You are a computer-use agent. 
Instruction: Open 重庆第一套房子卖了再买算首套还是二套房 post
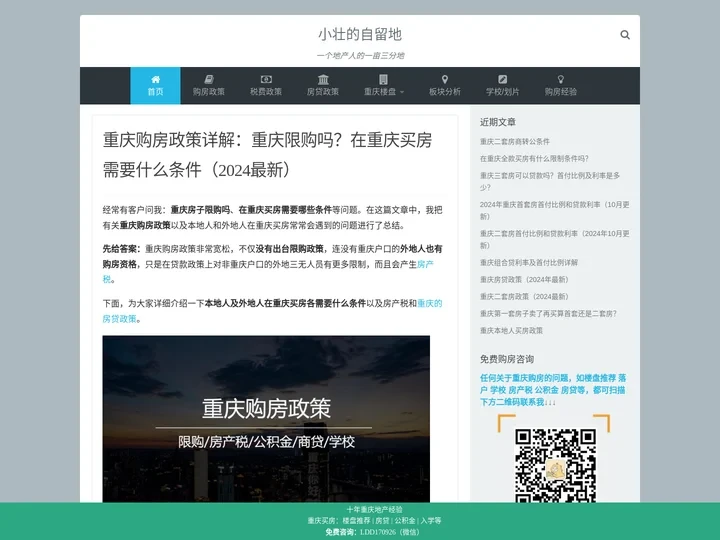(x=548, y=314)
